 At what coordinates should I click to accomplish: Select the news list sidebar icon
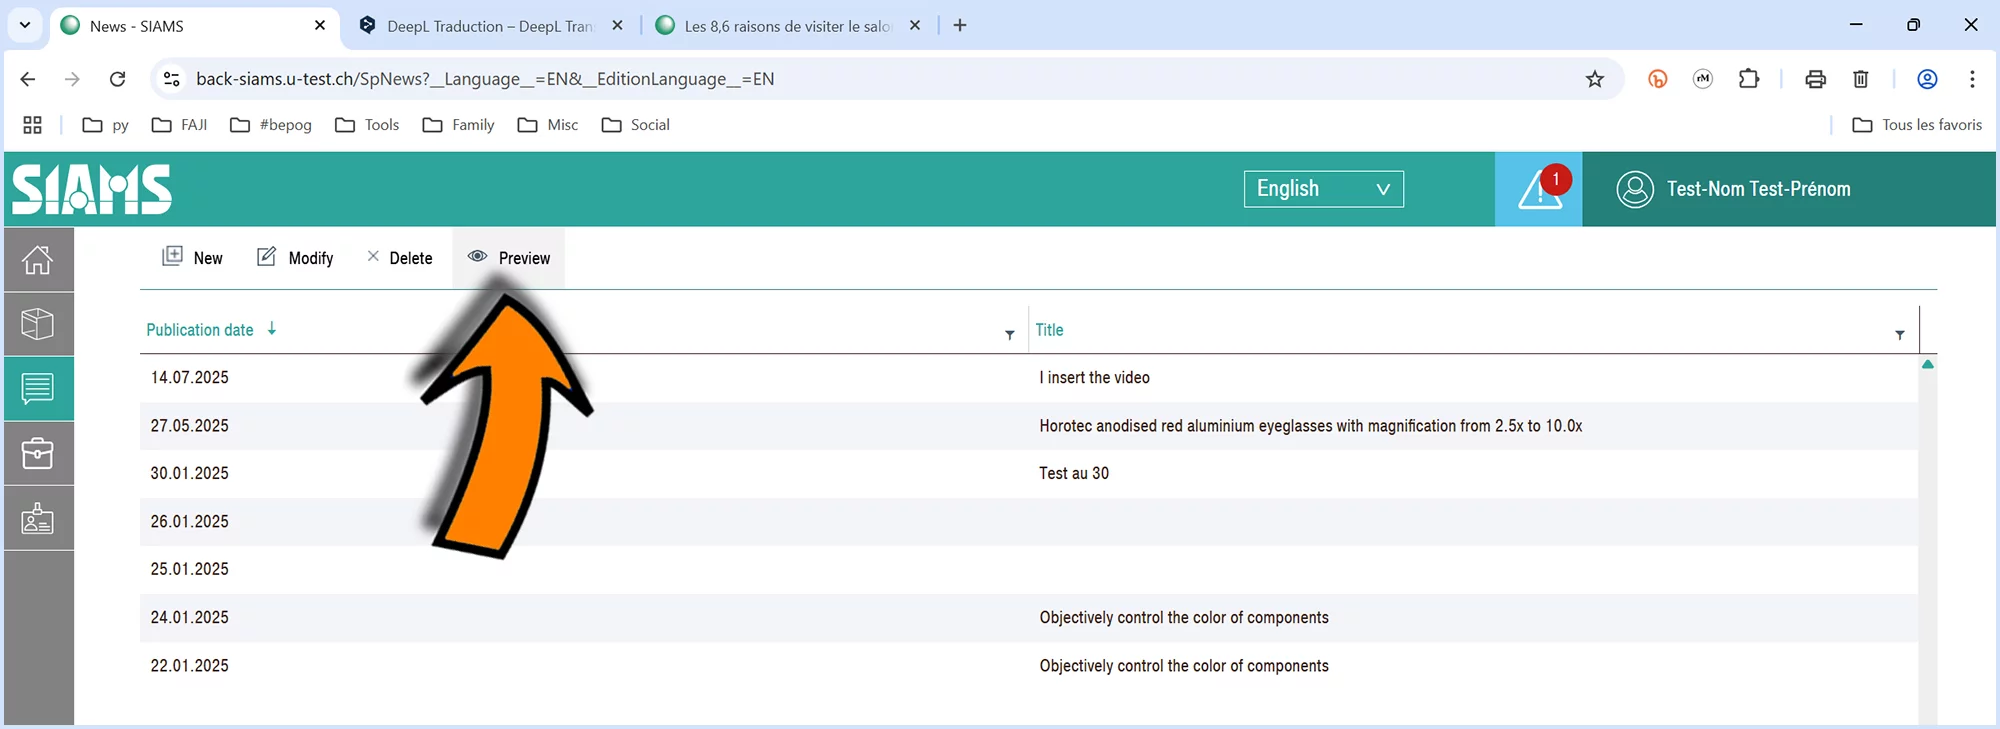pyautogui.click(x=38, y=388)
